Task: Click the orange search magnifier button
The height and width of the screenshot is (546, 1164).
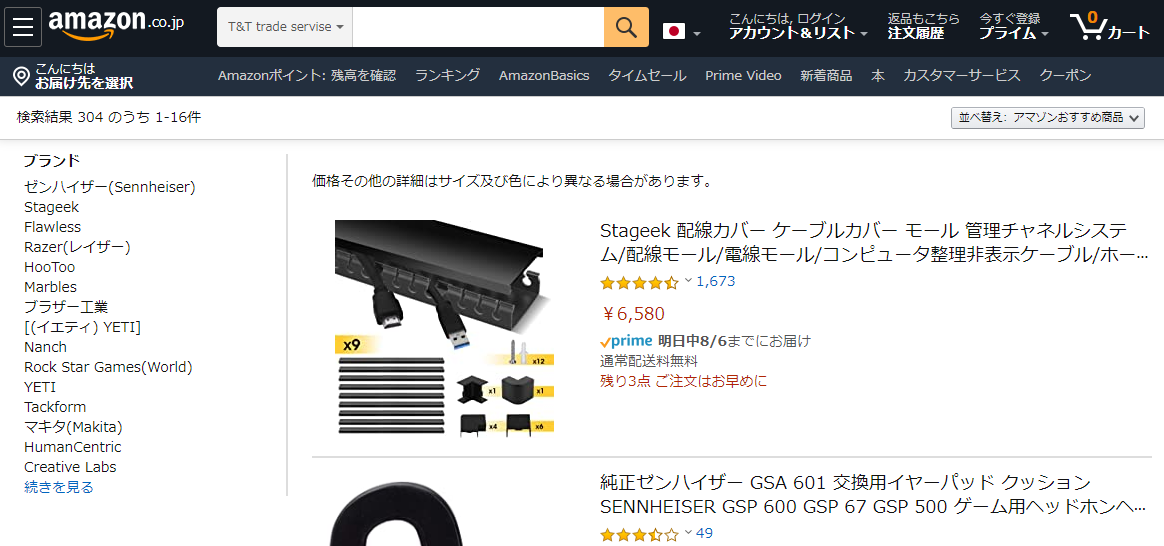Action: pos(627,27)
